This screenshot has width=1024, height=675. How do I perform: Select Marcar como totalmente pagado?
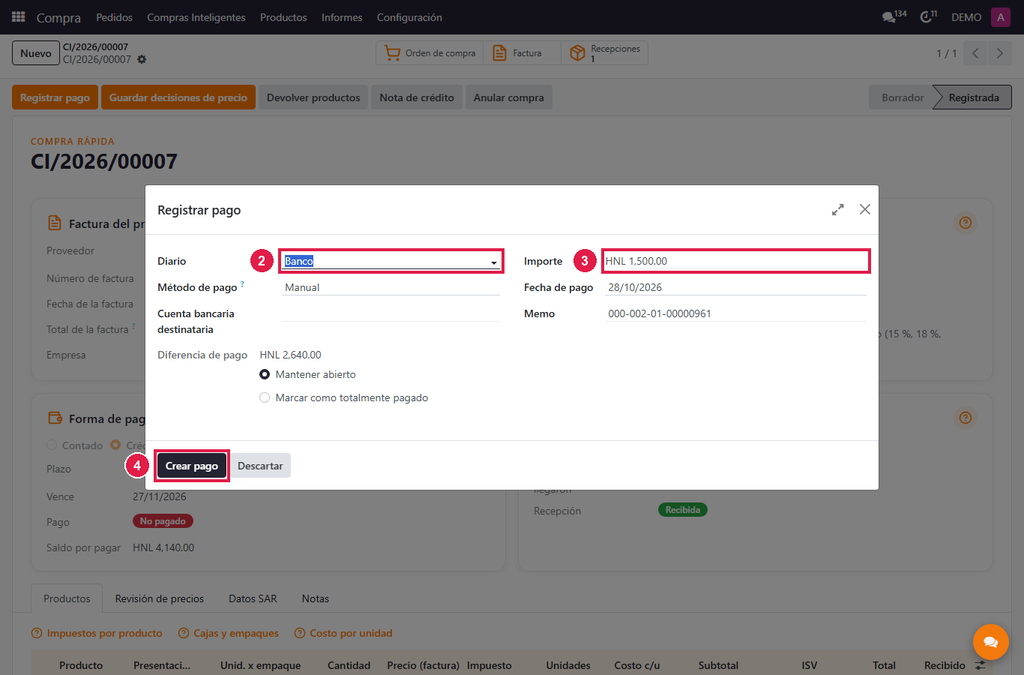click(264, 398)
